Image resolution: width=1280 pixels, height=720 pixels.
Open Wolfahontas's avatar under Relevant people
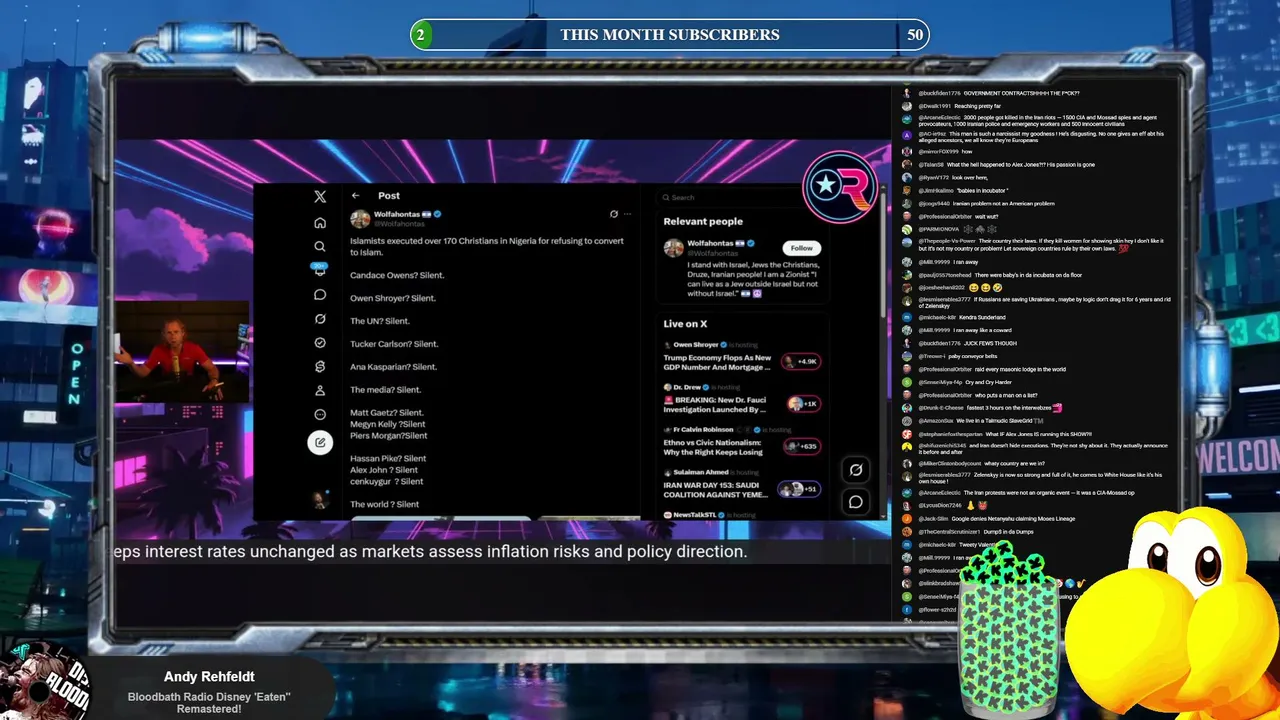tap(674, 248)
